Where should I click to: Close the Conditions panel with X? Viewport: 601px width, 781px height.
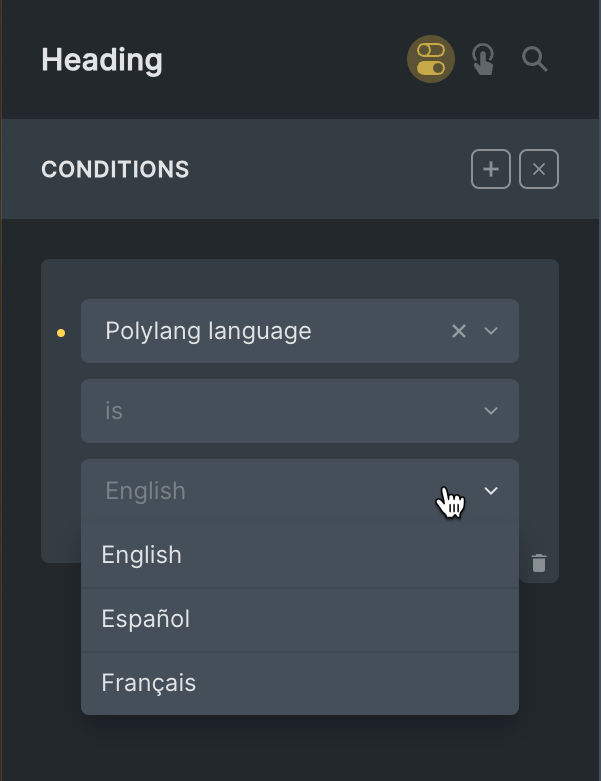tap(539, 170)
